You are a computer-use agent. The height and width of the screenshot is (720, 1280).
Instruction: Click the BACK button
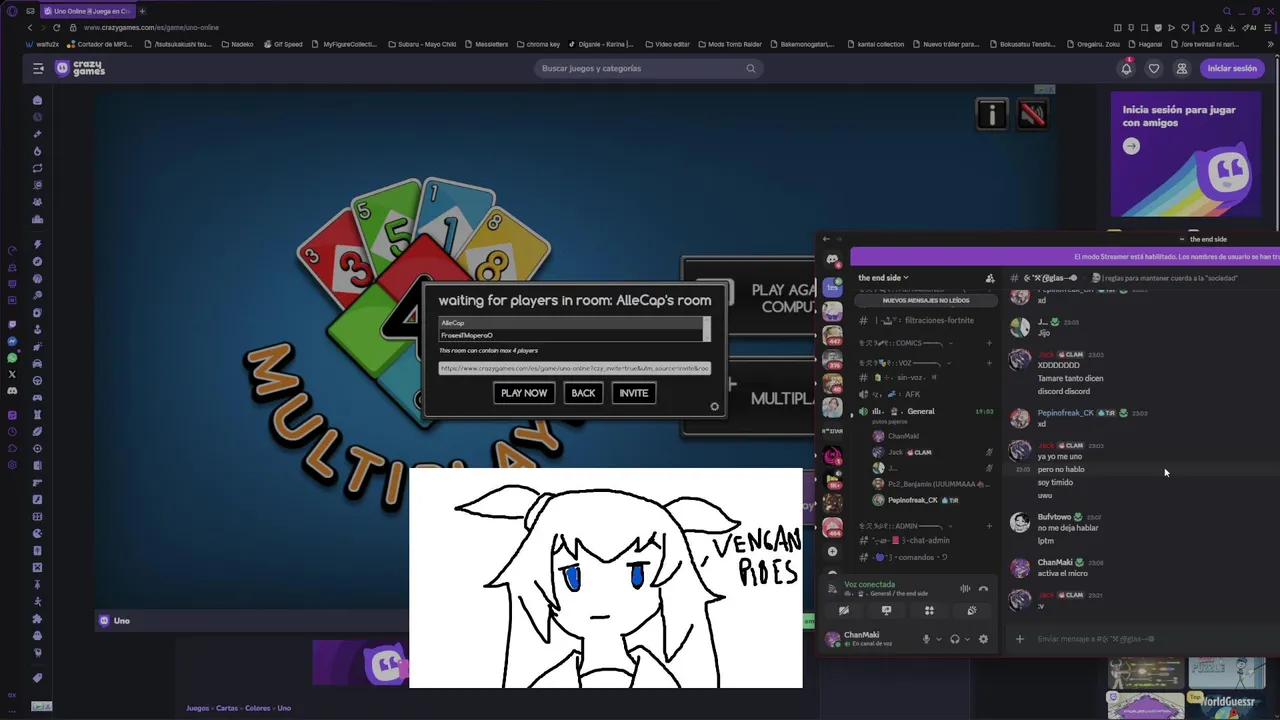coord(583,393)
